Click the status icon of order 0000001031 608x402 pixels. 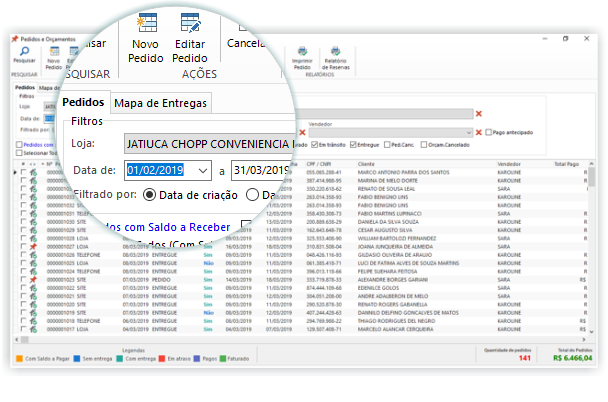point(33,214)
